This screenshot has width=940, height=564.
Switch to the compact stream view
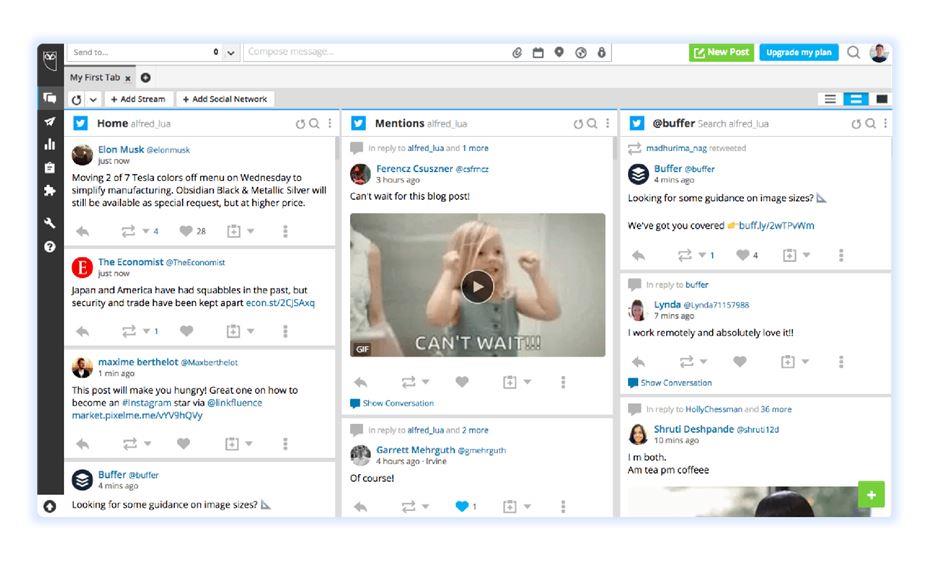(829, 99)
